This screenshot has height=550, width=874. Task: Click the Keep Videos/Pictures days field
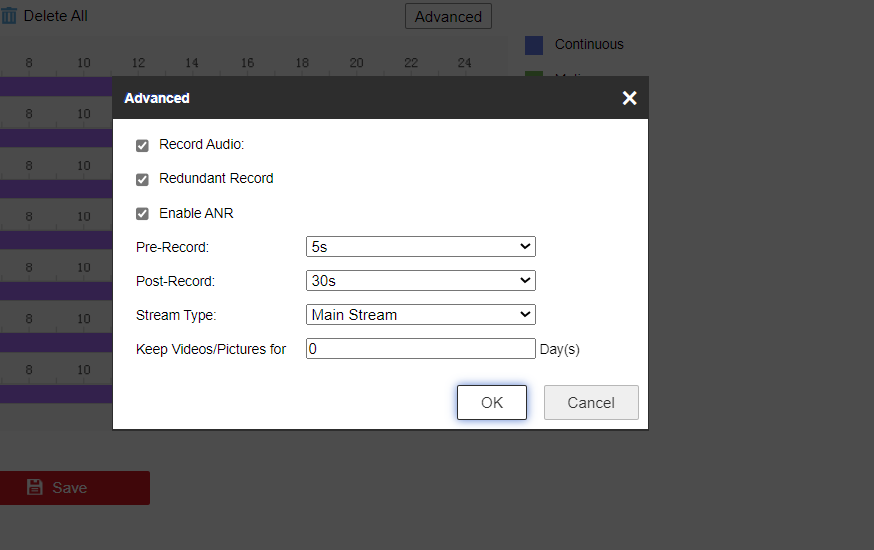tap(420, 349)
